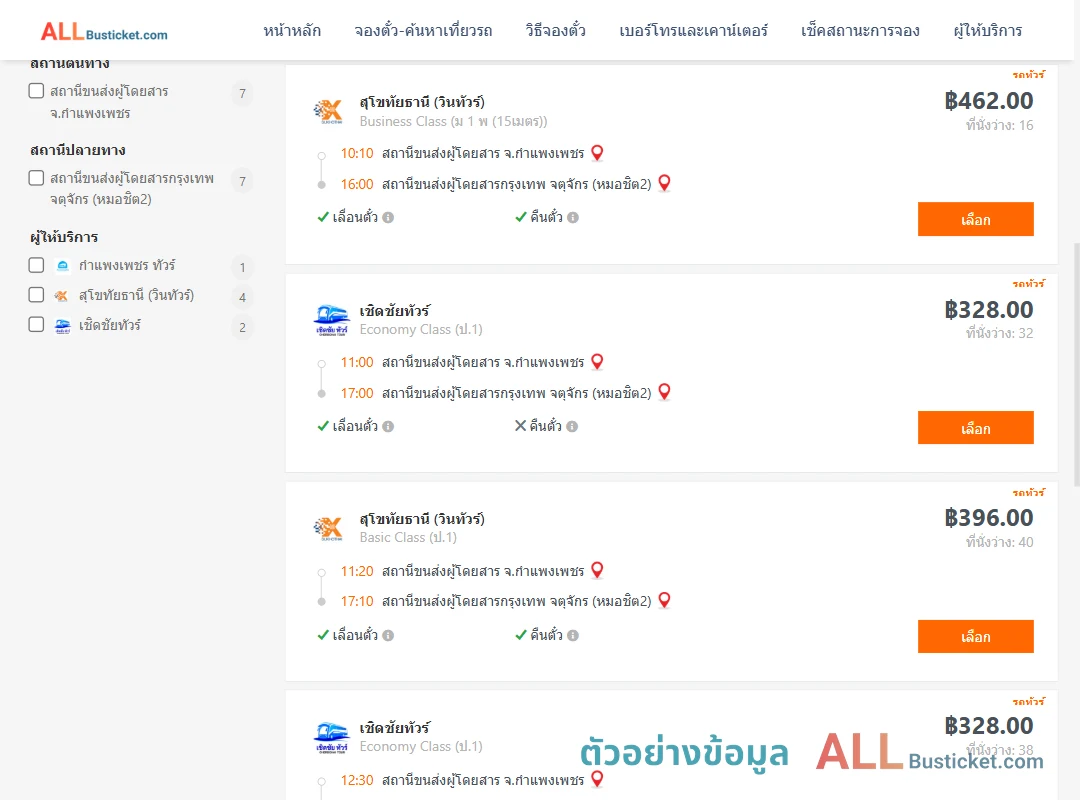
Task: Click the Business Class (ม 1 พ (15เมตร)) label
Action: point(453,121)
